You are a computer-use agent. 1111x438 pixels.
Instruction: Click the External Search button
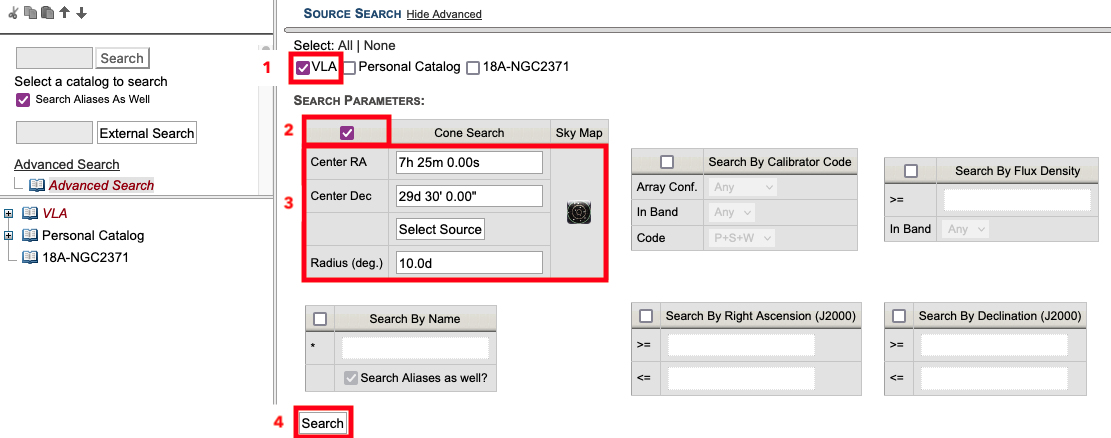click(x=146, y=133)
